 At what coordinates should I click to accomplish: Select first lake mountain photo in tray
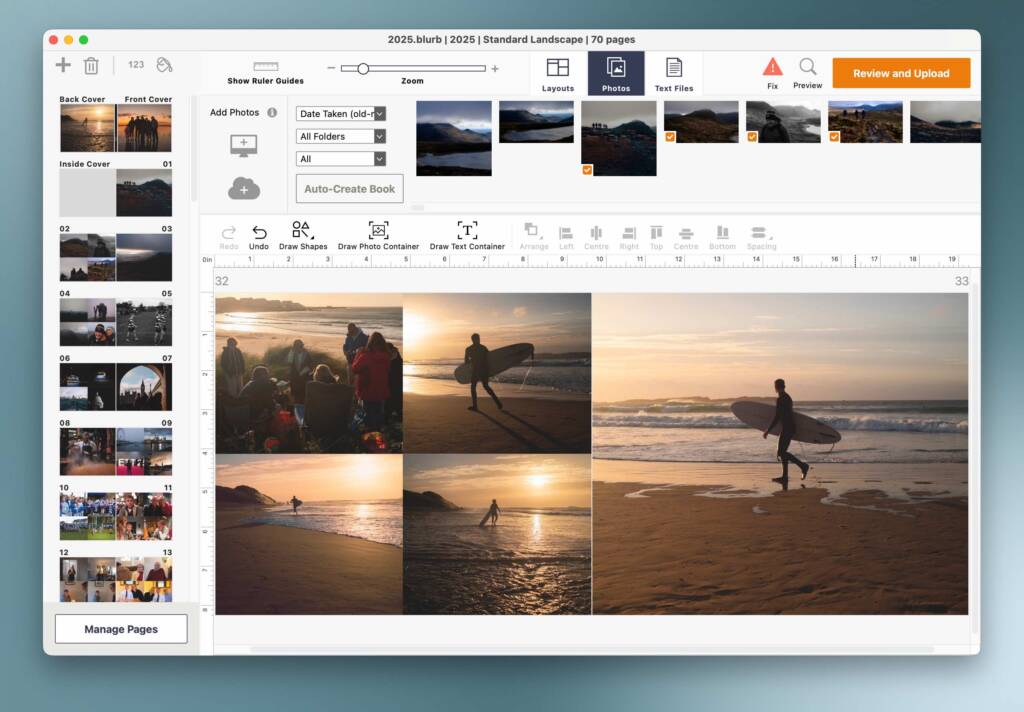coord(454,138)
